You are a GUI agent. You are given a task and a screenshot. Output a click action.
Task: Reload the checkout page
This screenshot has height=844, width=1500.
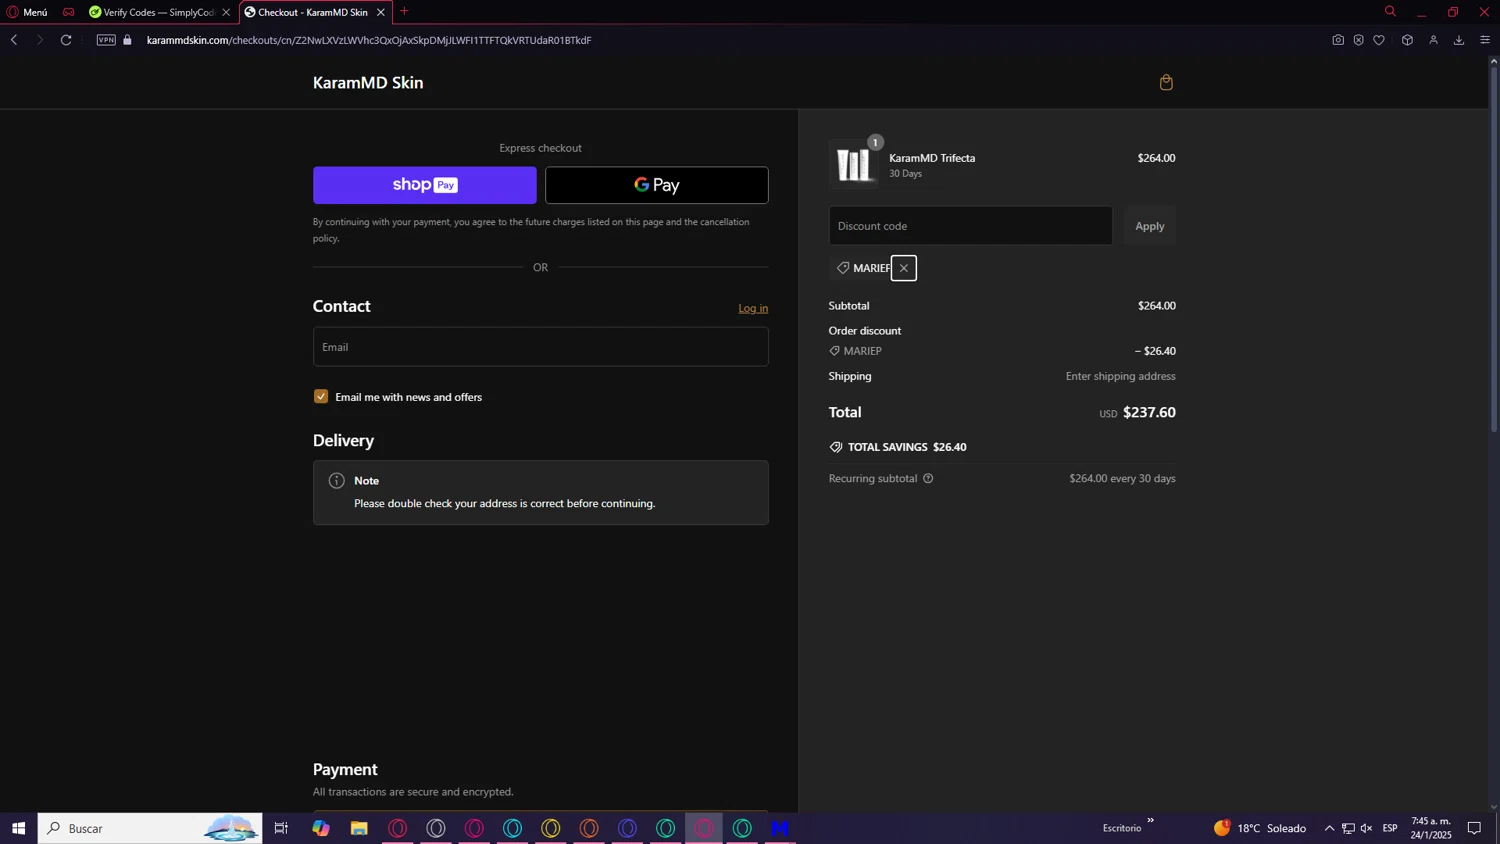coord(66,40)
